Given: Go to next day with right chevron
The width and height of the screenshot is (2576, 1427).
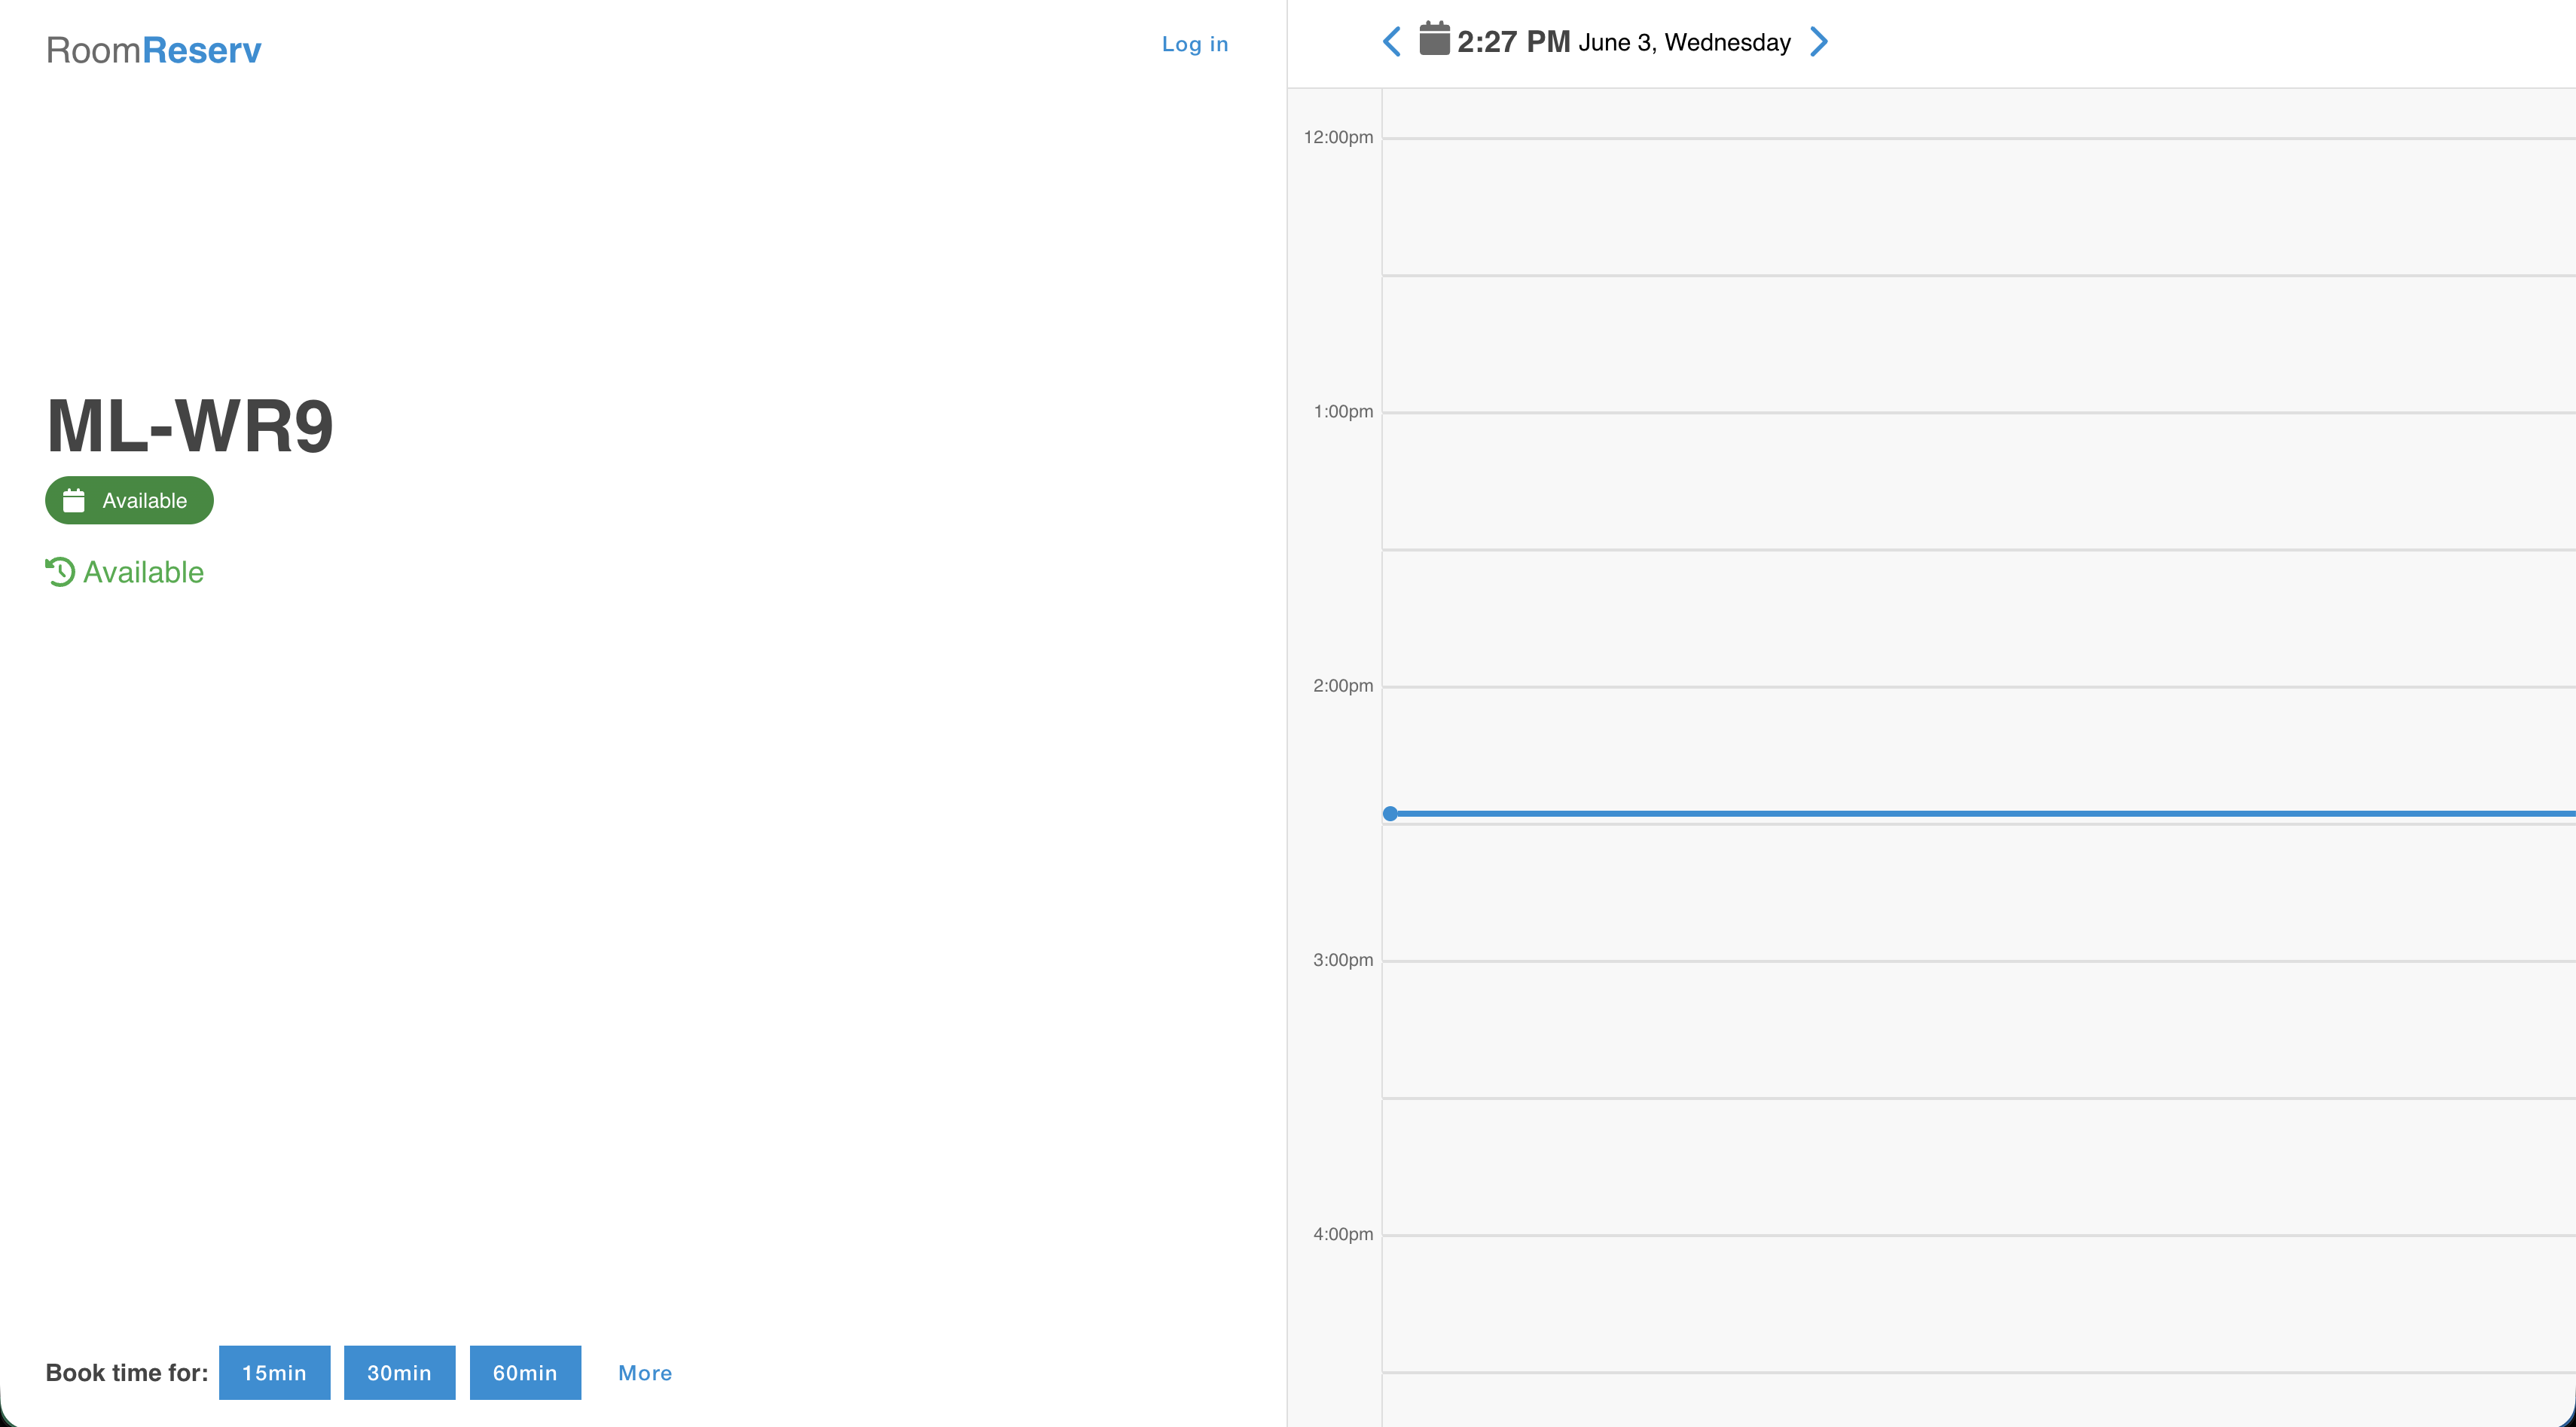Looking at the screenshot, I should tap(1819, 42).
